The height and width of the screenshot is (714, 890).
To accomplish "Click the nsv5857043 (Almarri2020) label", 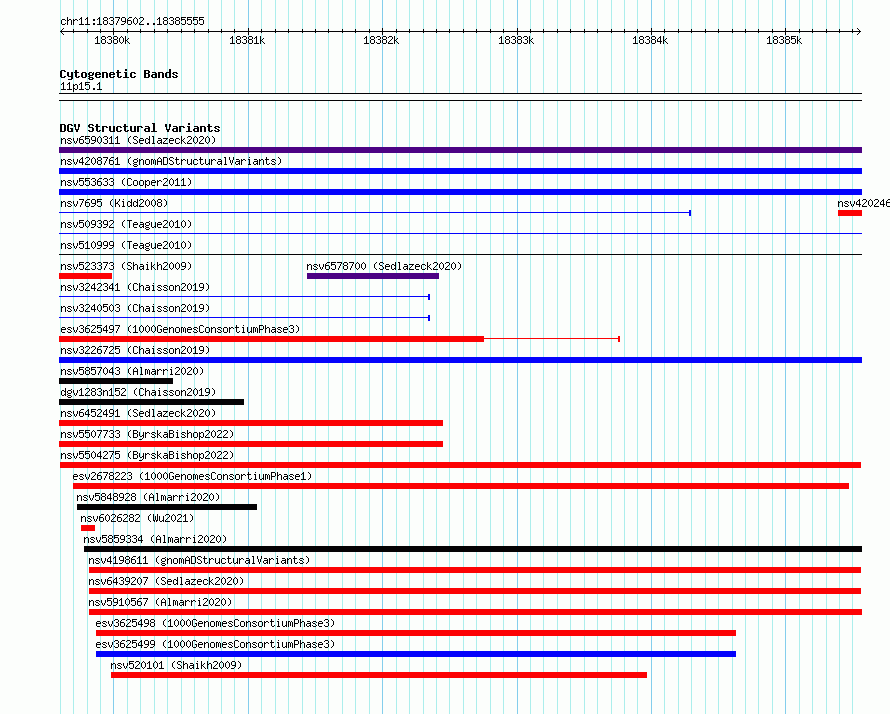I will 132,371.
